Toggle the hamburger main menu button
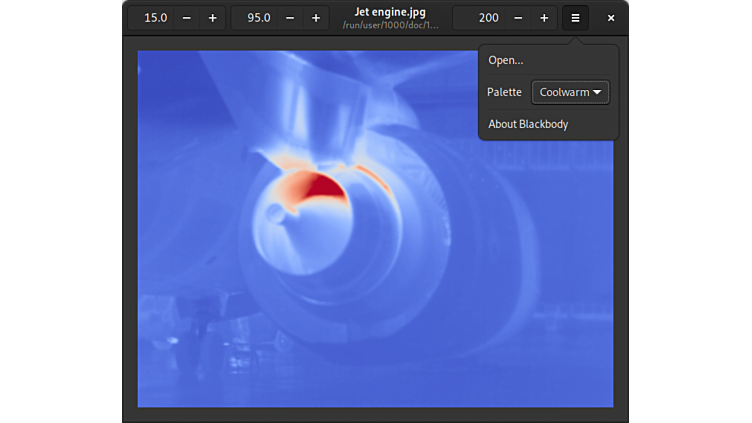752x423 pixels. coord(575,18)
